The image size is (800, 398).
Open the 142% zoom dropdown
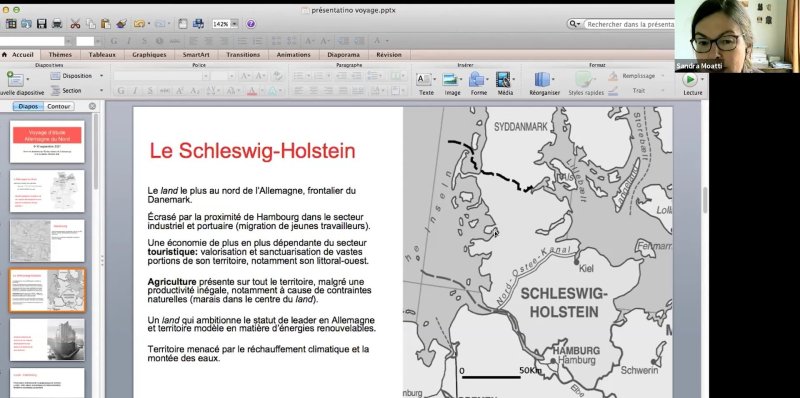pos(234,24)
